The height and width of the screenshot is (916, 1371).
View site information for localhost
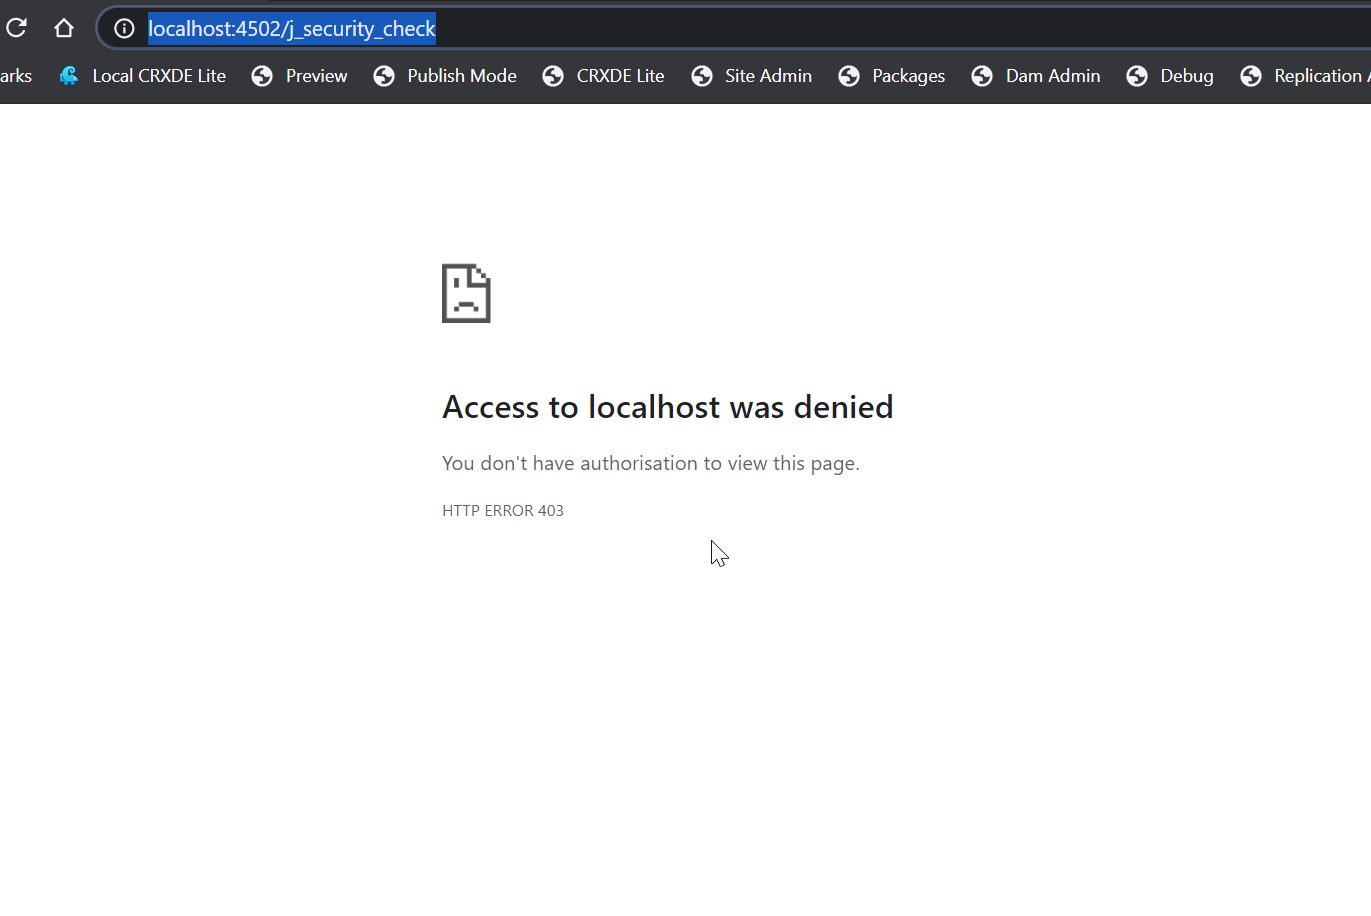124,28
